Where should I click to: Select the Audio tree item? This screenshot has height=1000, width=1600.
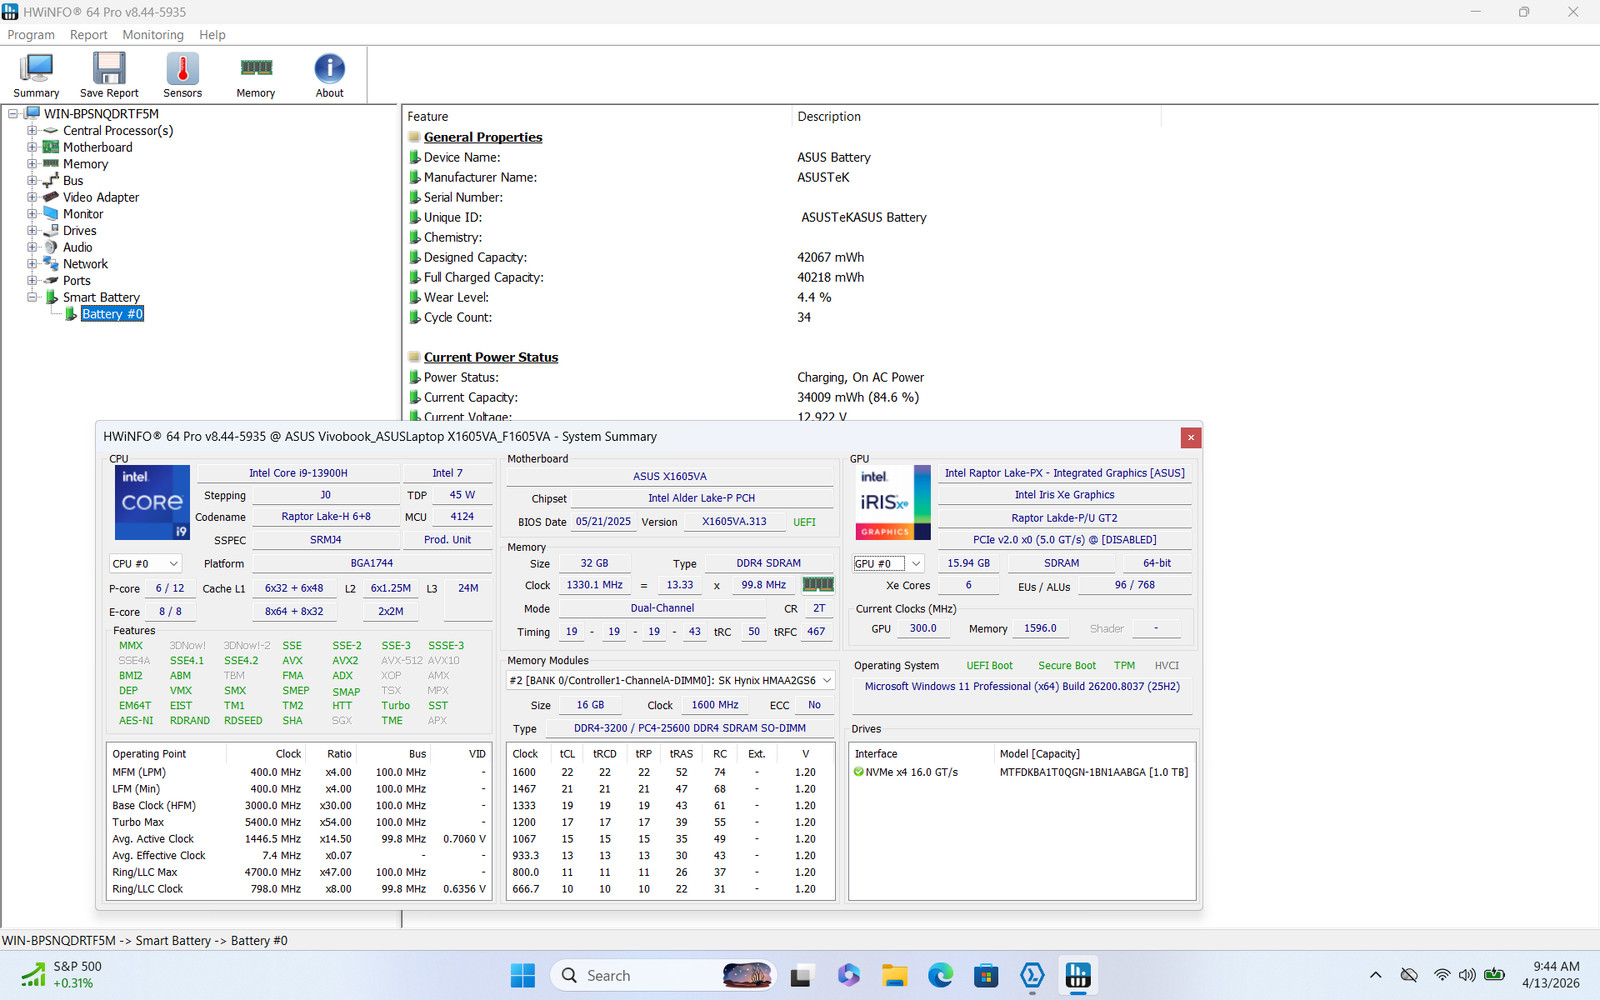pos(78,248)
